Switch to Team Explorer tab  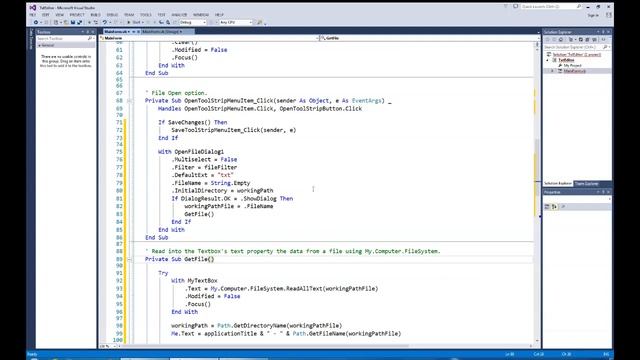coord(587,184)
